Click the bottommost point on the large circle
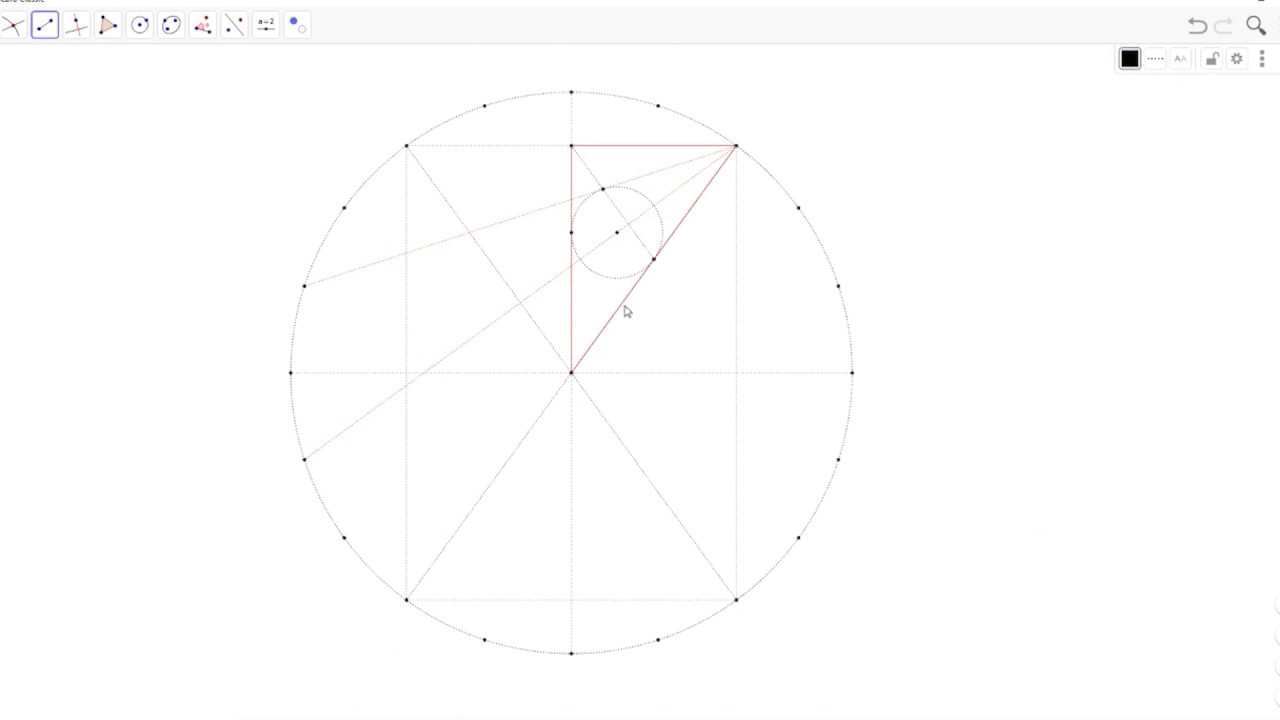The width and height of the screenshot is (1280, 720). coord(571,653)
